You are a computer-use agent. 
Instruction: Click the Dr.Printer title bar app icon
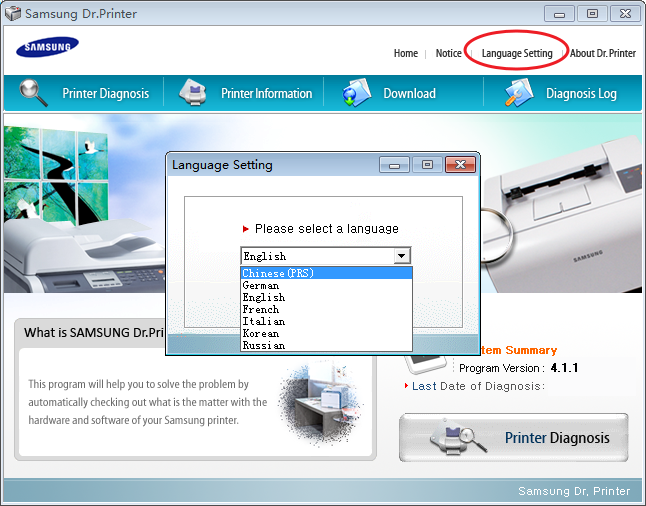tap(13, 13)
